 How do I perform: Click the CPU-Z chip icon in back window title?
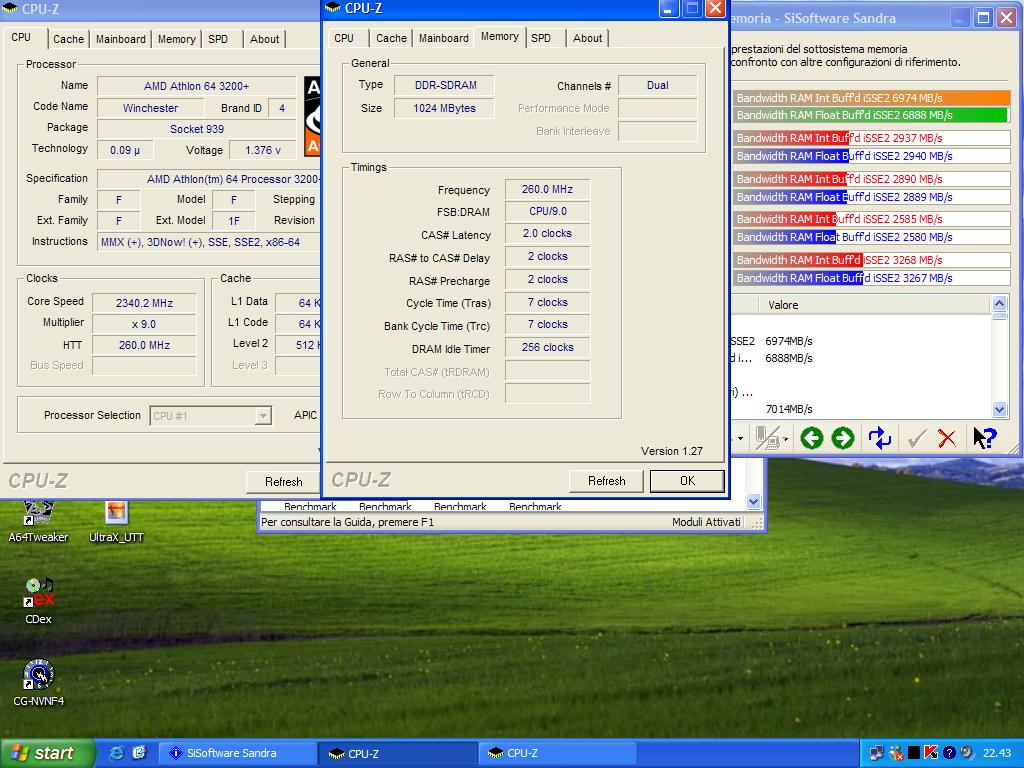10,8
